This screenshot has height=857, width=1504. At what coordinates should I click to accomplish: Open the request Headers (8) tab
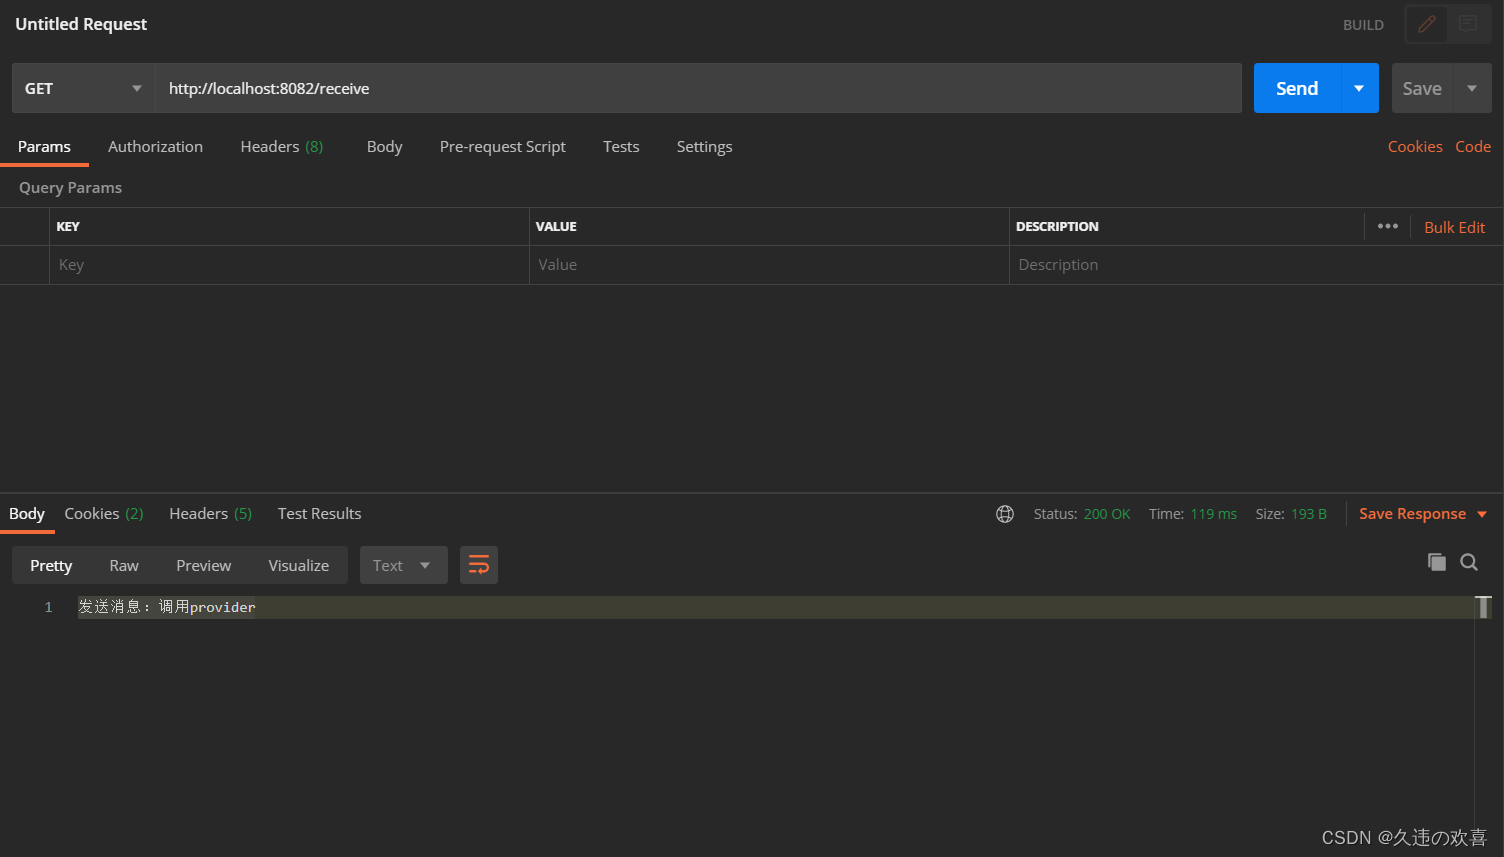pyautogui.click(x=281, y=146)
